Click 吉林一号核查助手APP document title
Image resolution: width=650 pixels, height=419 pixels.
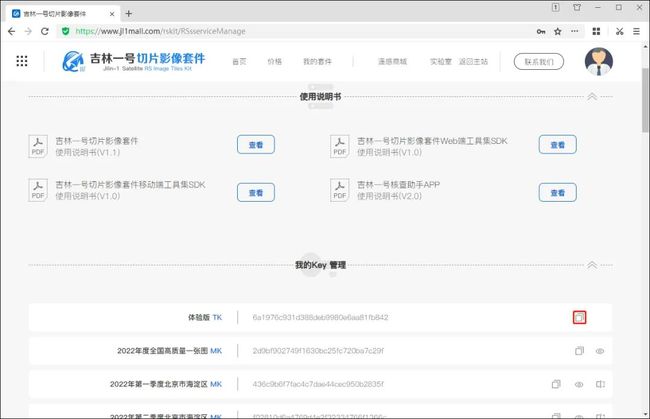(398, 184)
